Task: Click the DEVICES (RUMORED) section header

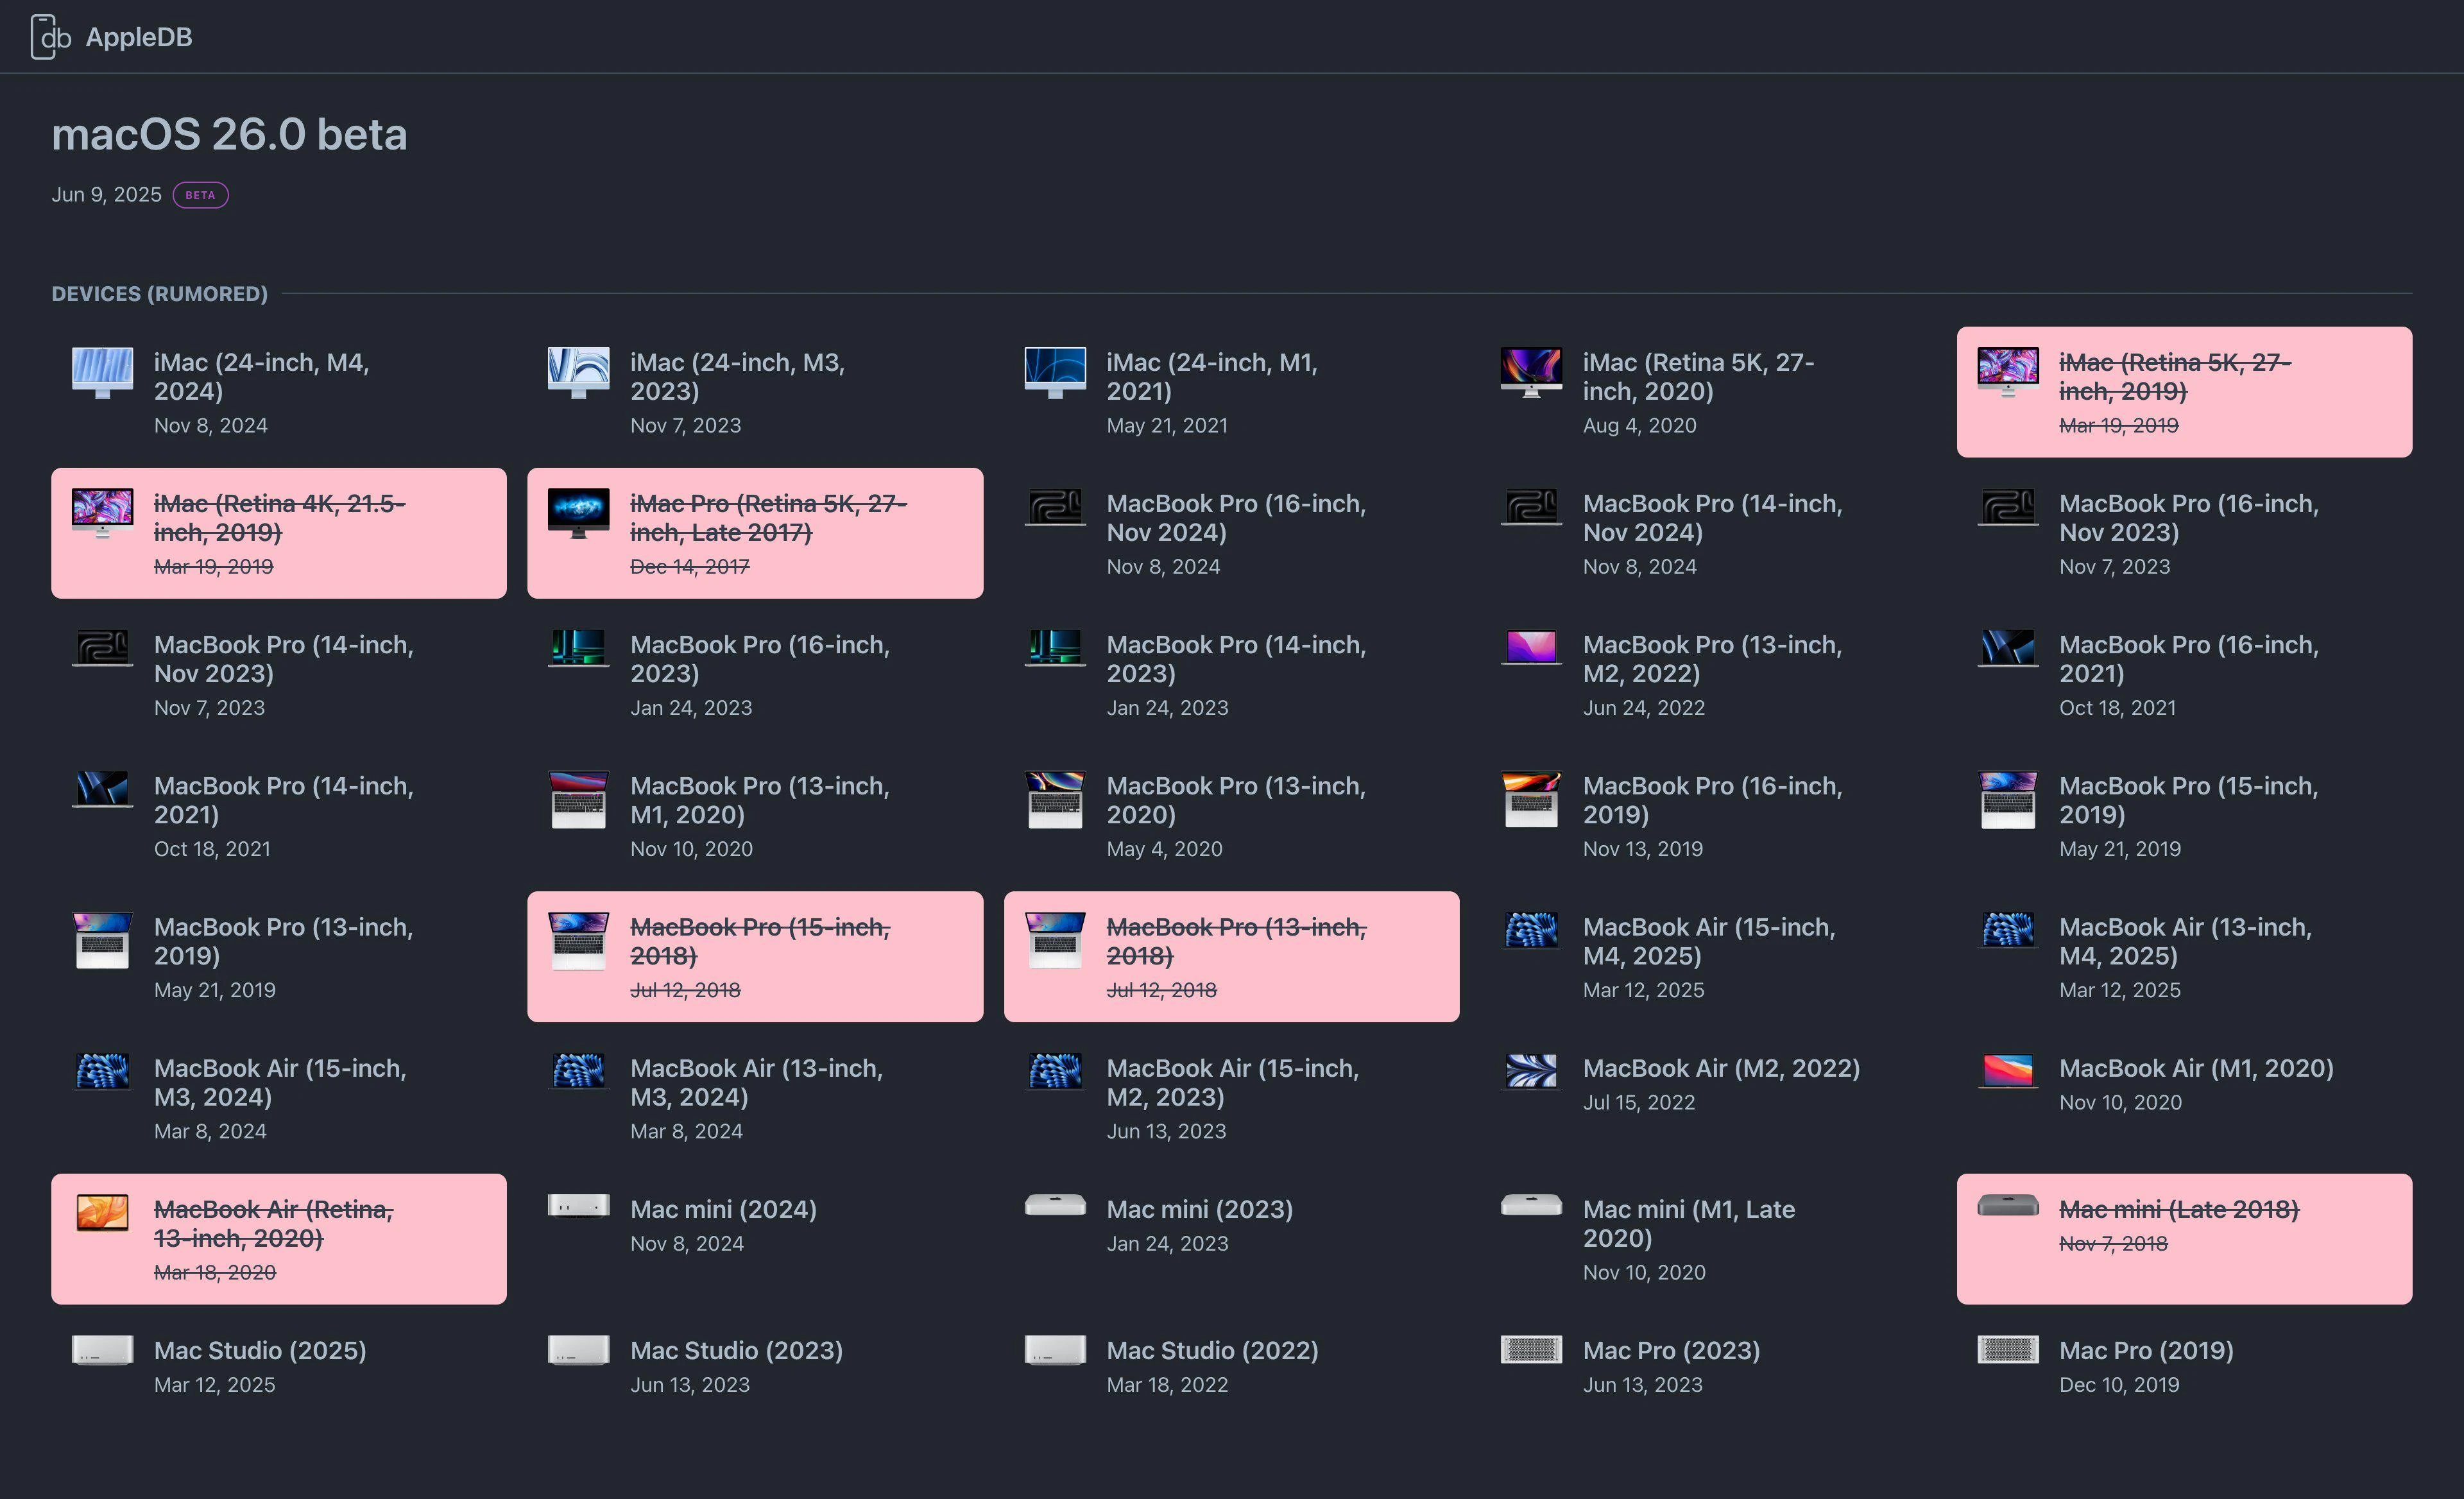Action: click(160, 294)
